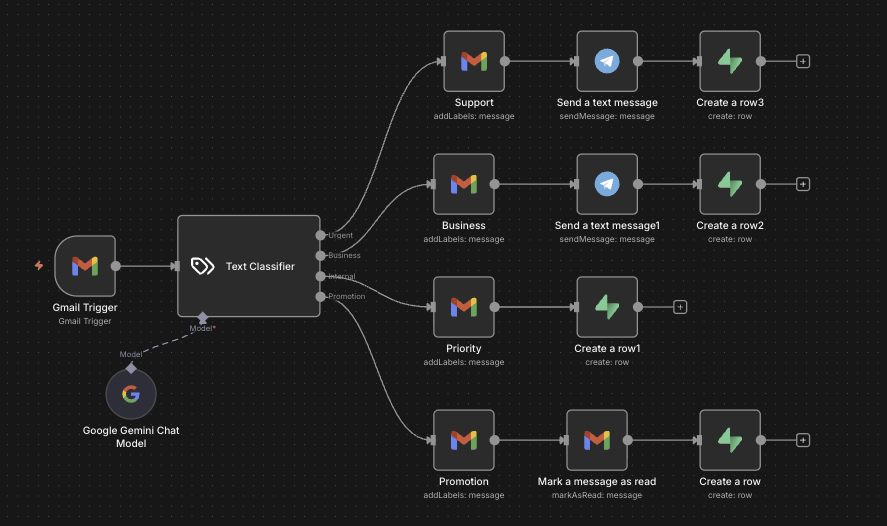Click the output dot of the Promotion node

(494, 440)
